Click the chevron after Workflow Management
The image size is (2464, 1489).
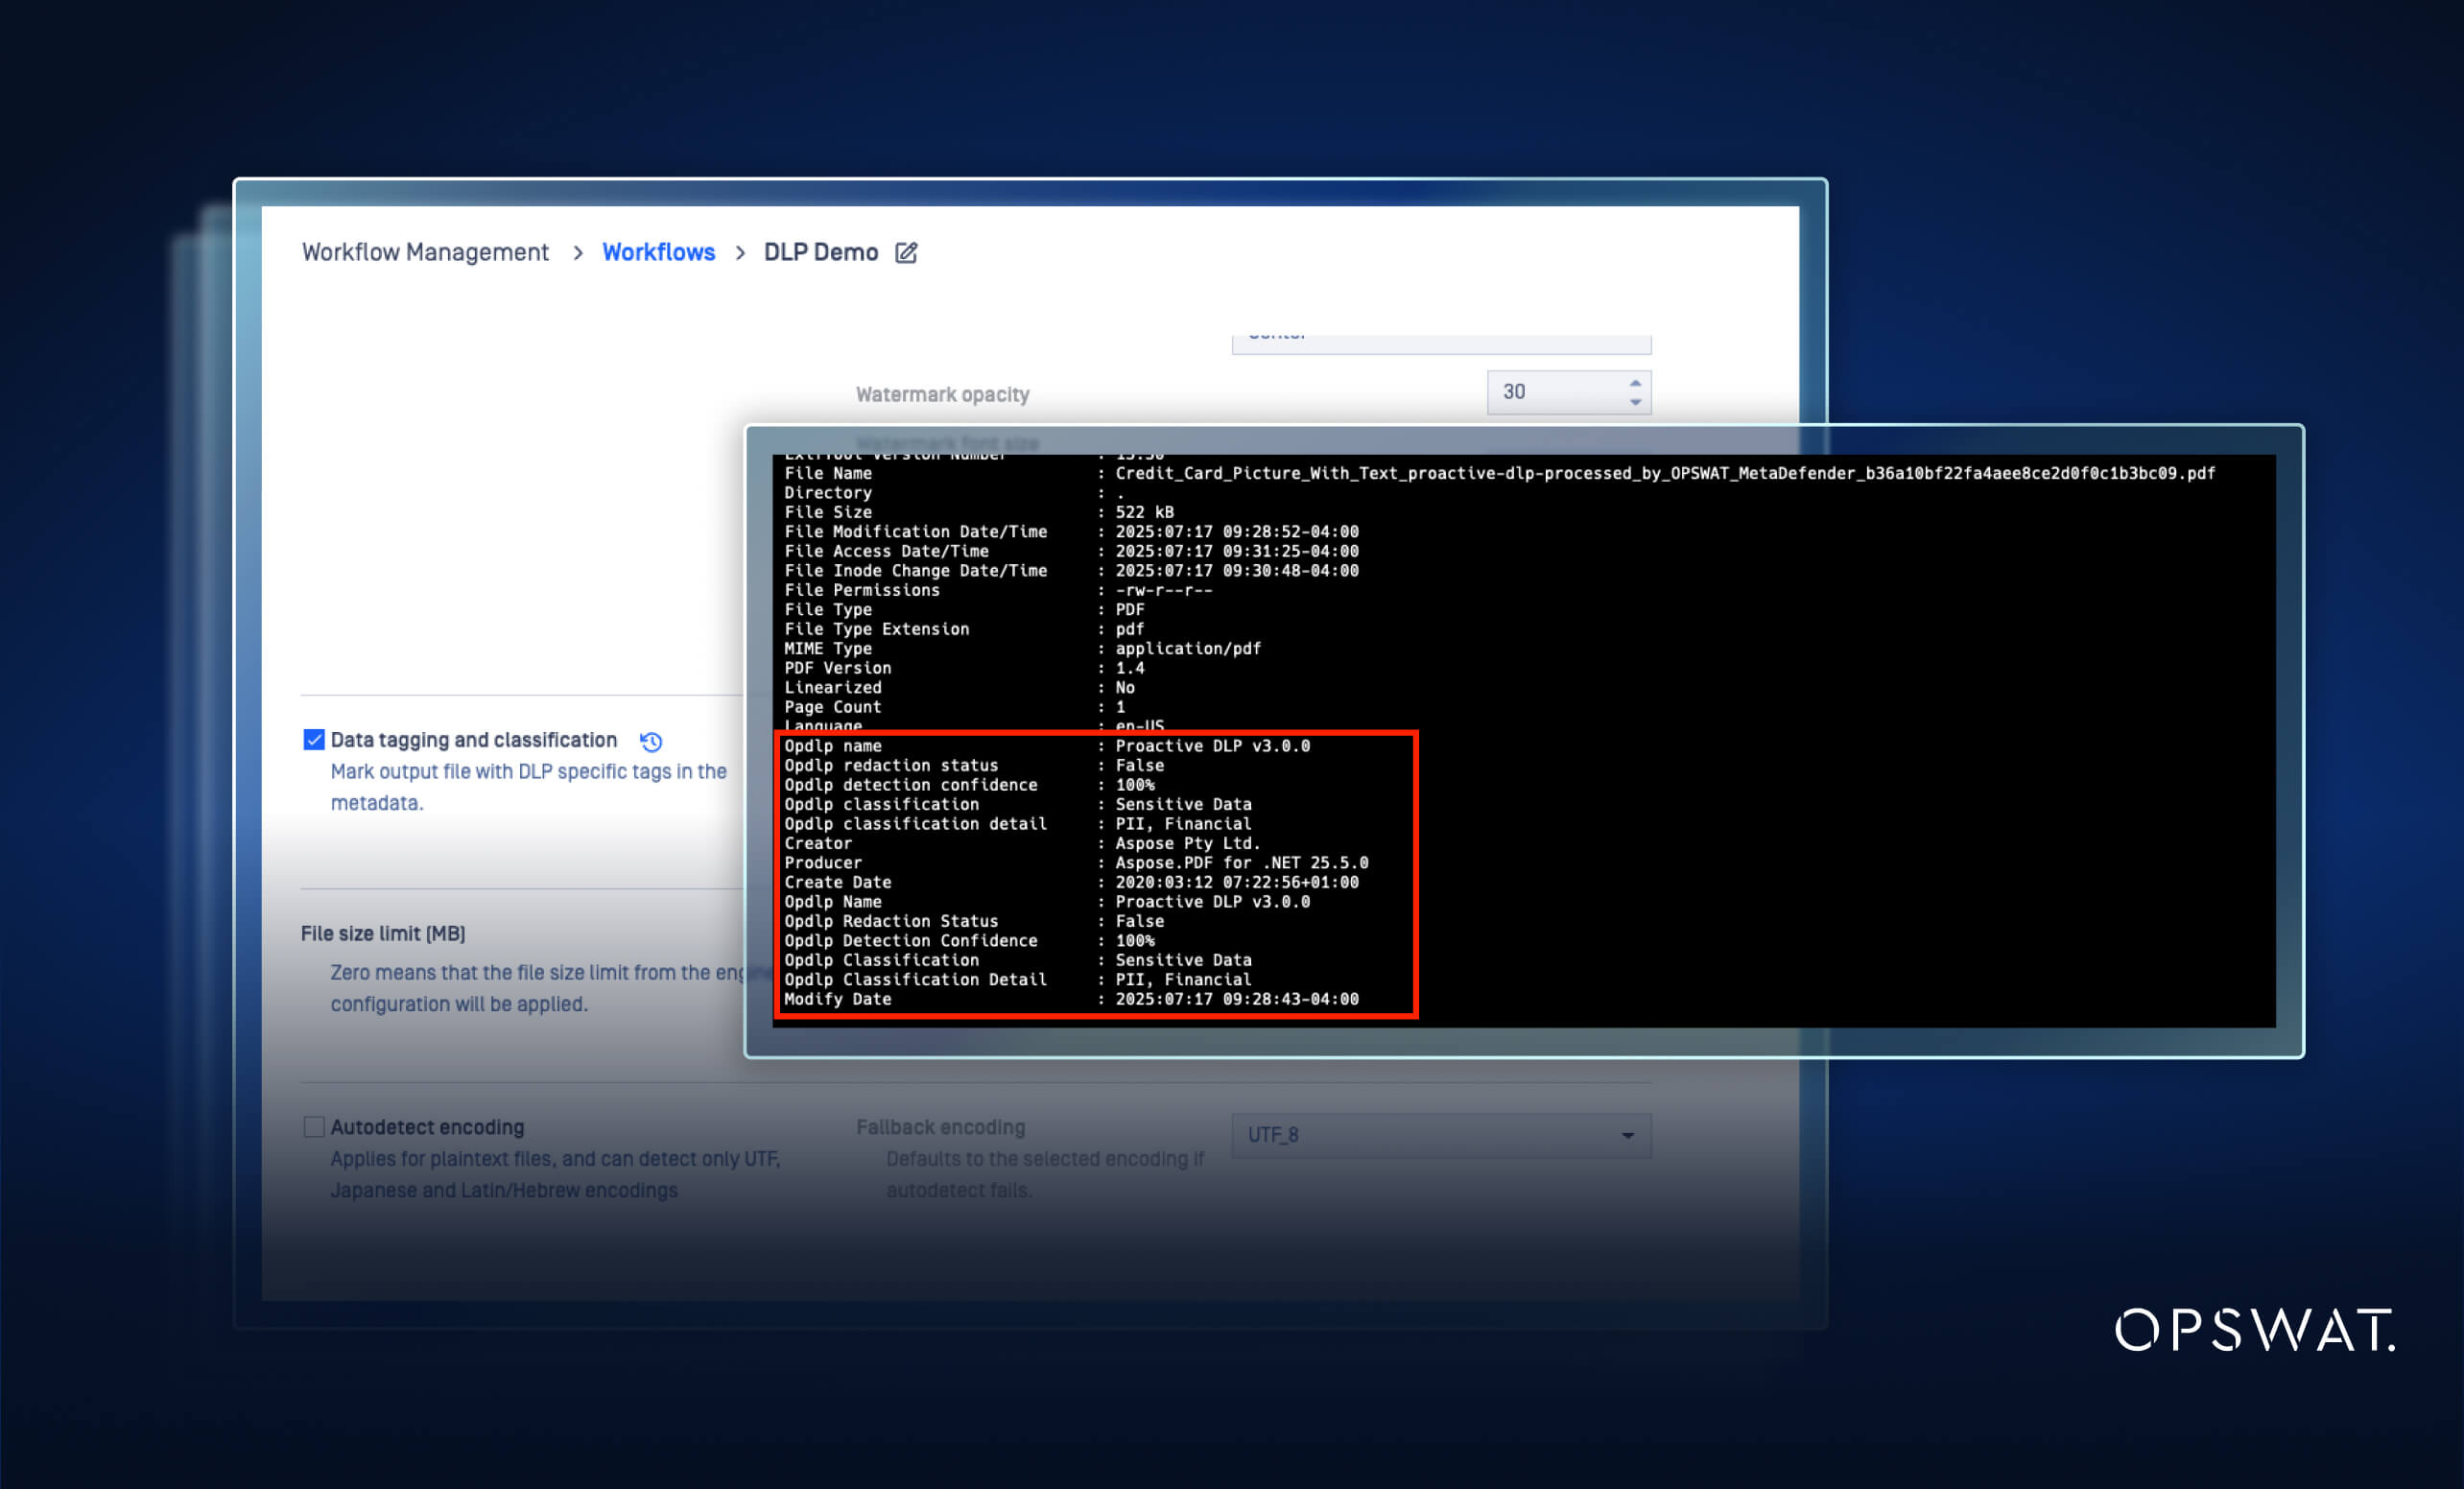click(x=578, y=253)
